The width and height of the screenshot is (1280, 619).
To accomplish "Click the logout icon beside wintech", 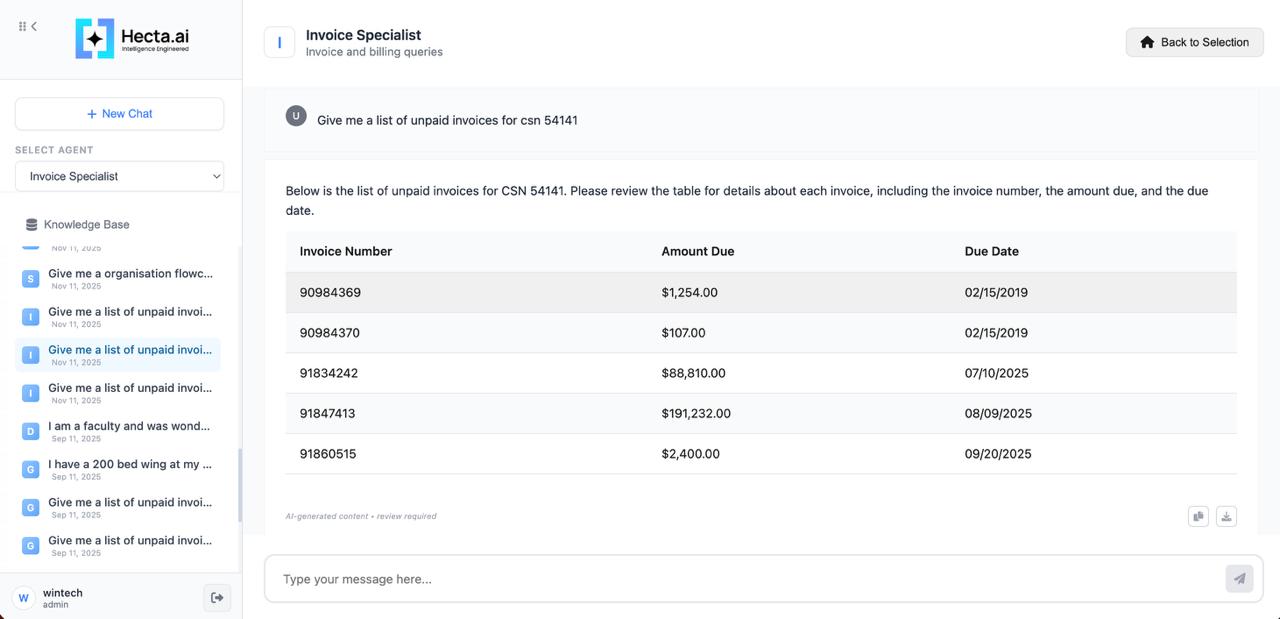I will pyautogui.click(x=216, y=598).
